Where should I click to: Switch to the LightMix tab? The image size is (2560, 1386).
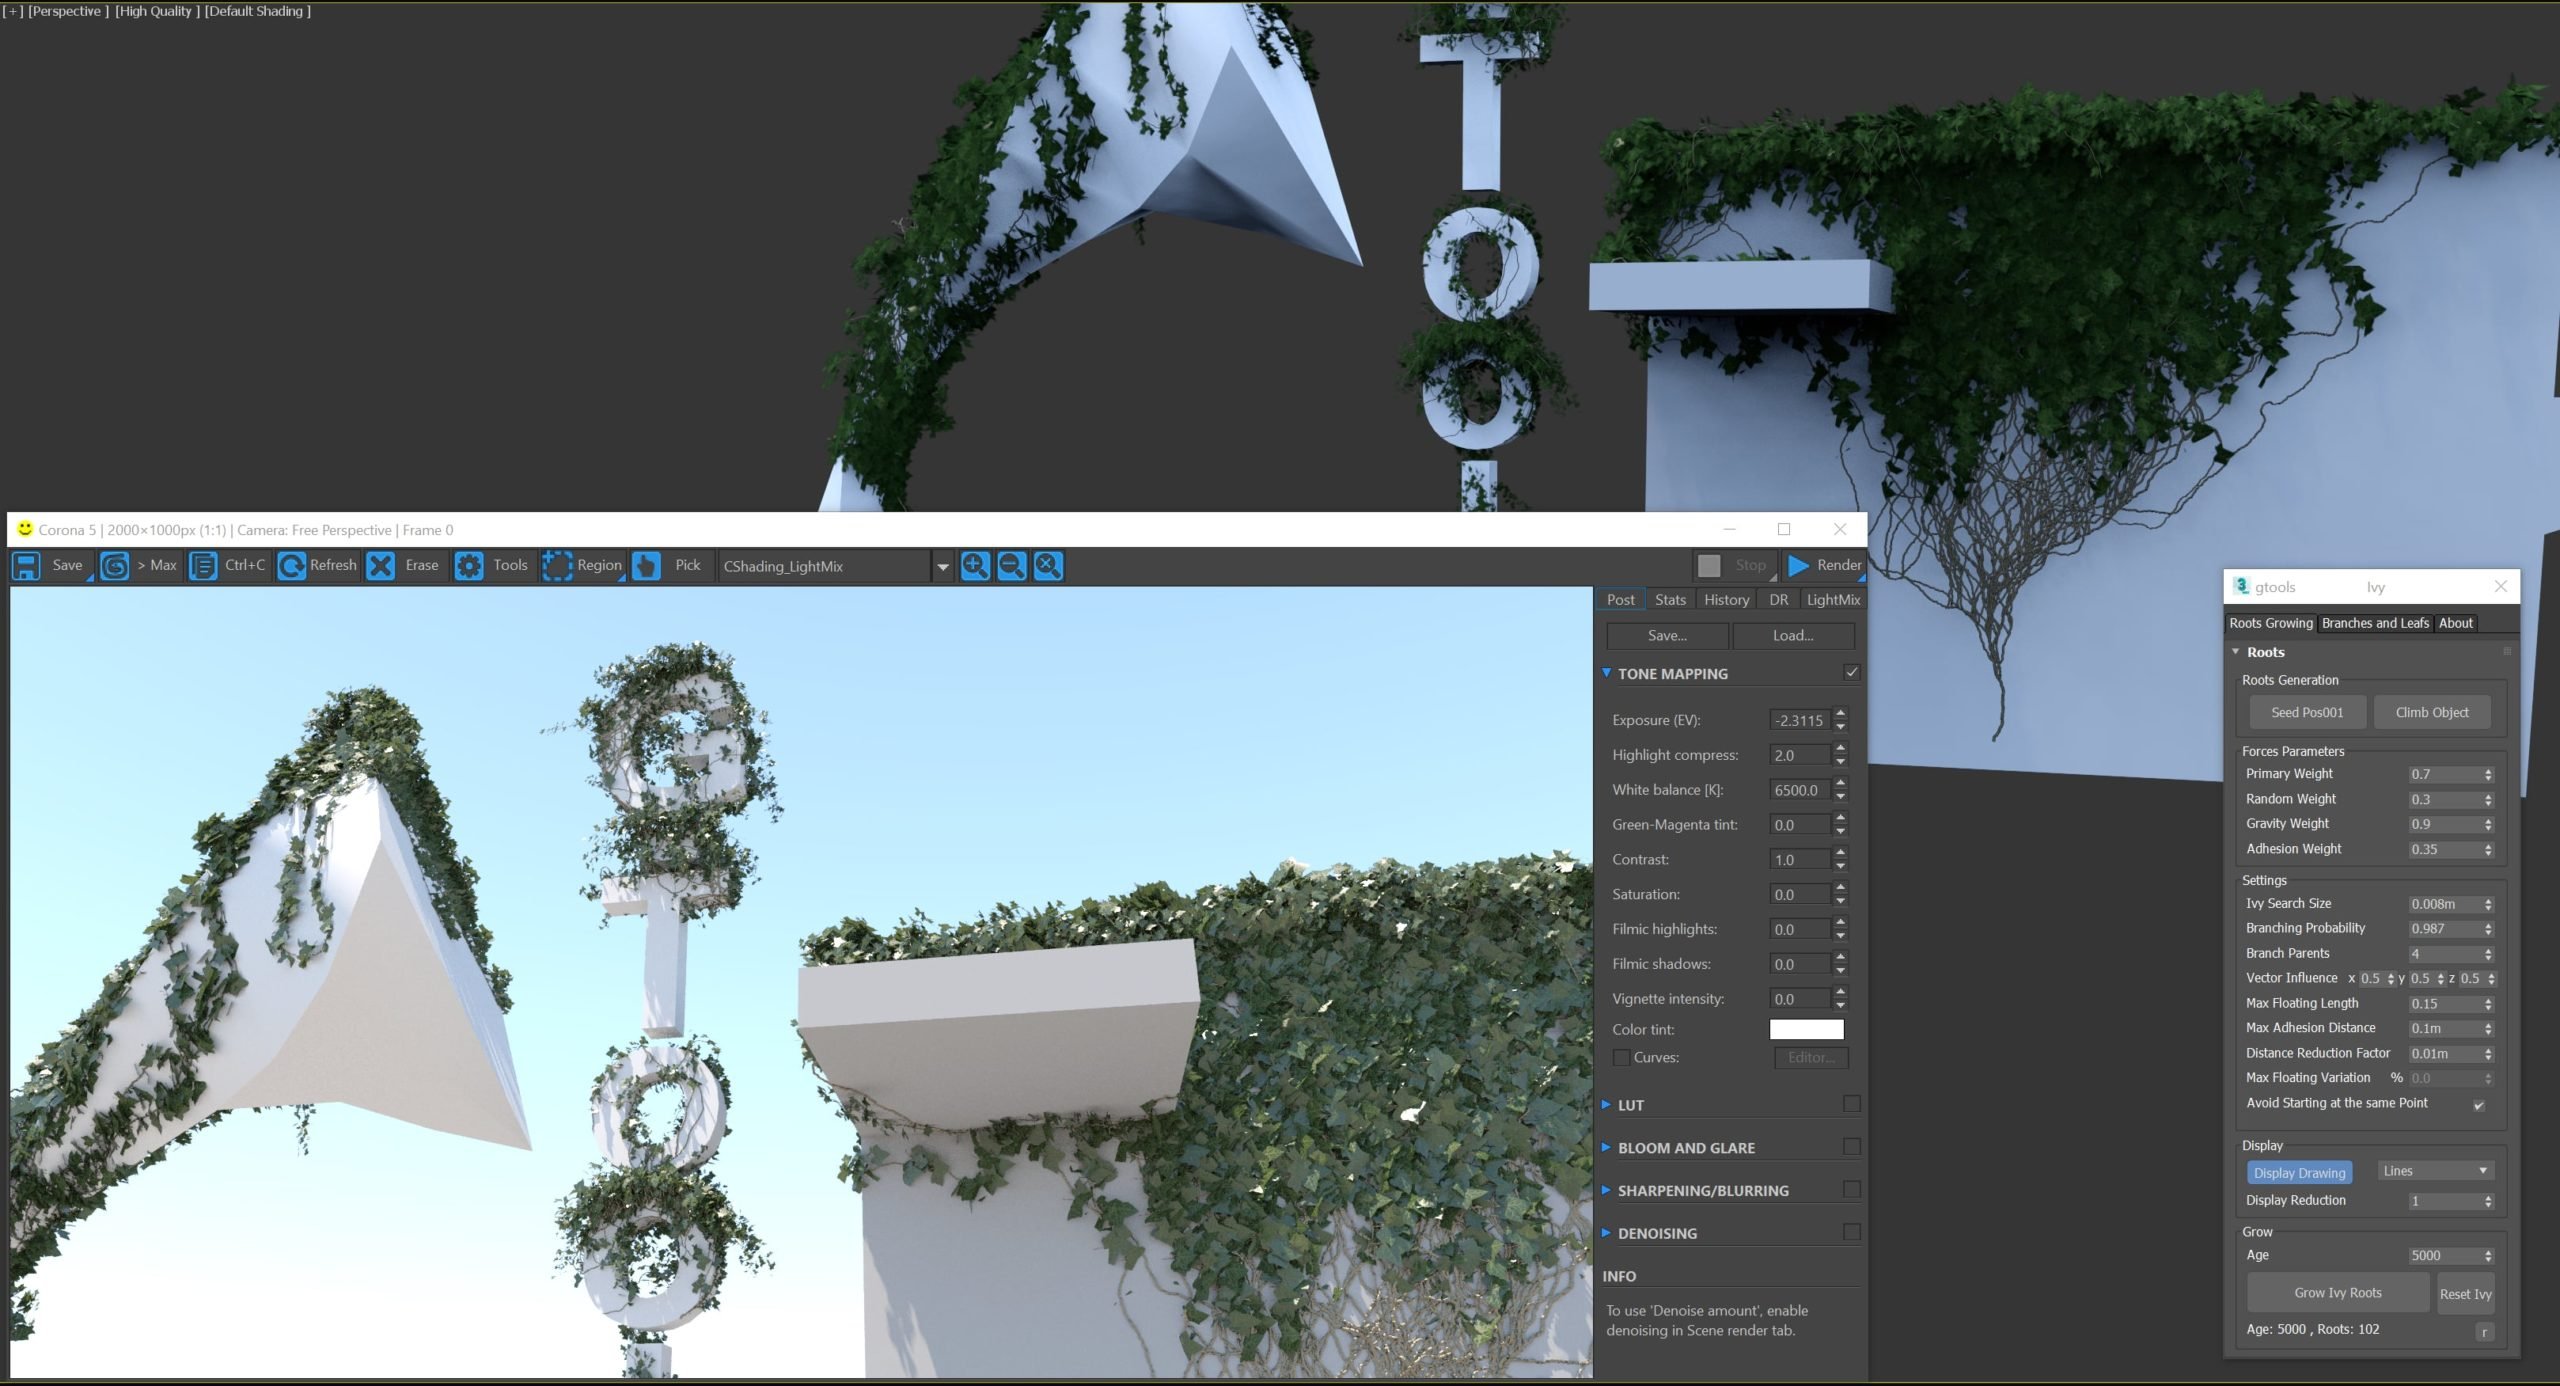pos(1833,600)
